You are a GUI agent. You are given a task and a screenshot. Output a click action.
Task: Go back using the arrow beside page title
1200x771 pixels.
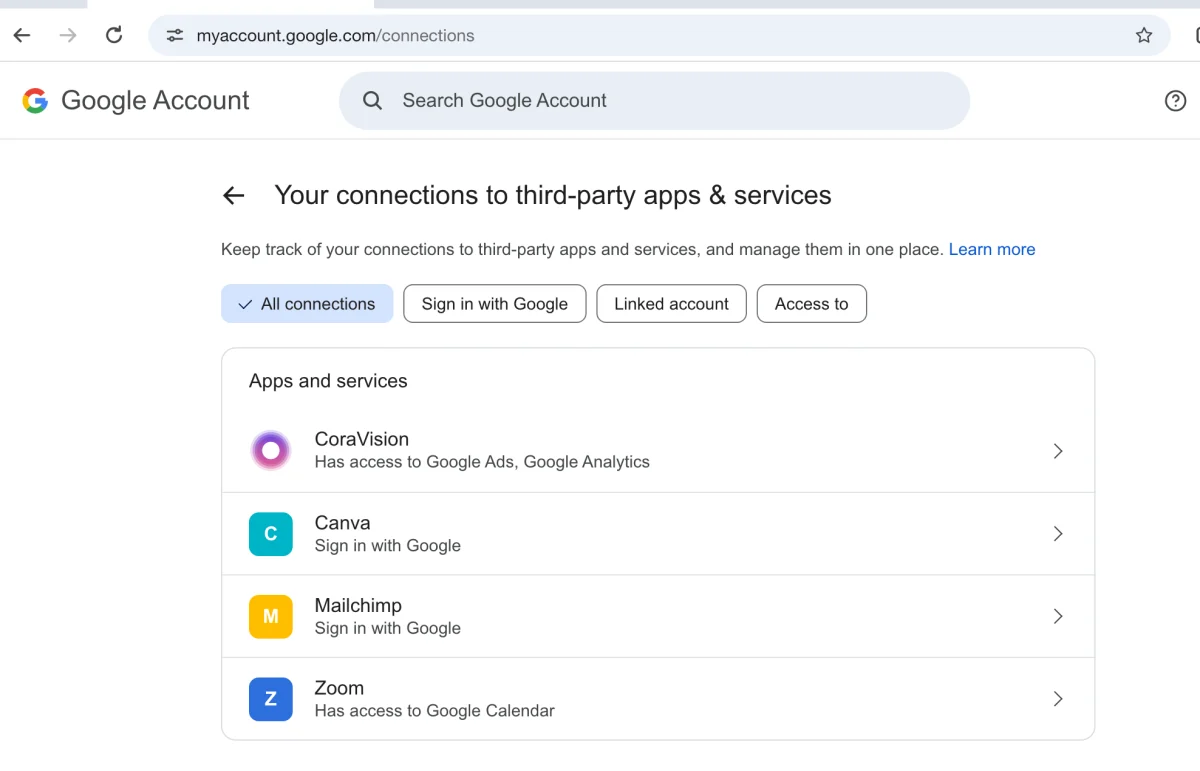pyautogui.click(x=233, y=195)
